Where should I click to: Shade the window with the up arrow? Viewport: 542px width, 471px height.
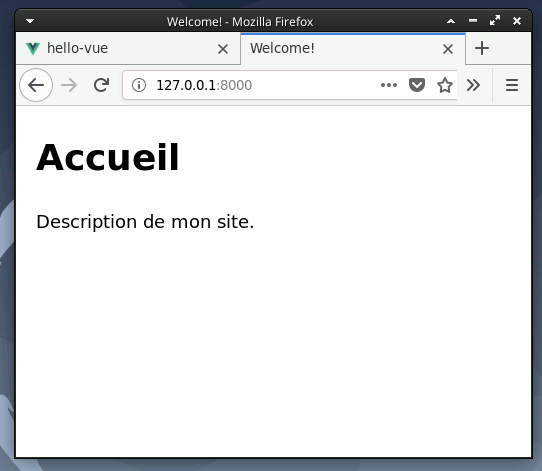point(451,21)
